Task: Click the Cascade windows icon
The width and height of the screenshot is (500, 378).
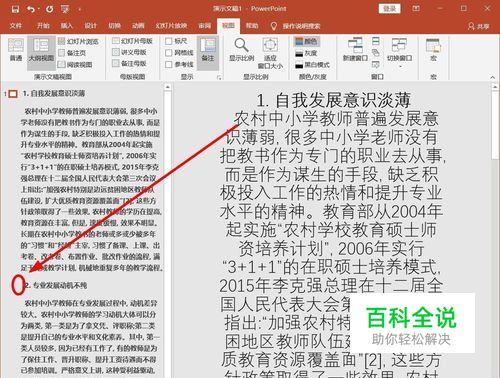Action: pyautogui.click(x=376, y=53)
